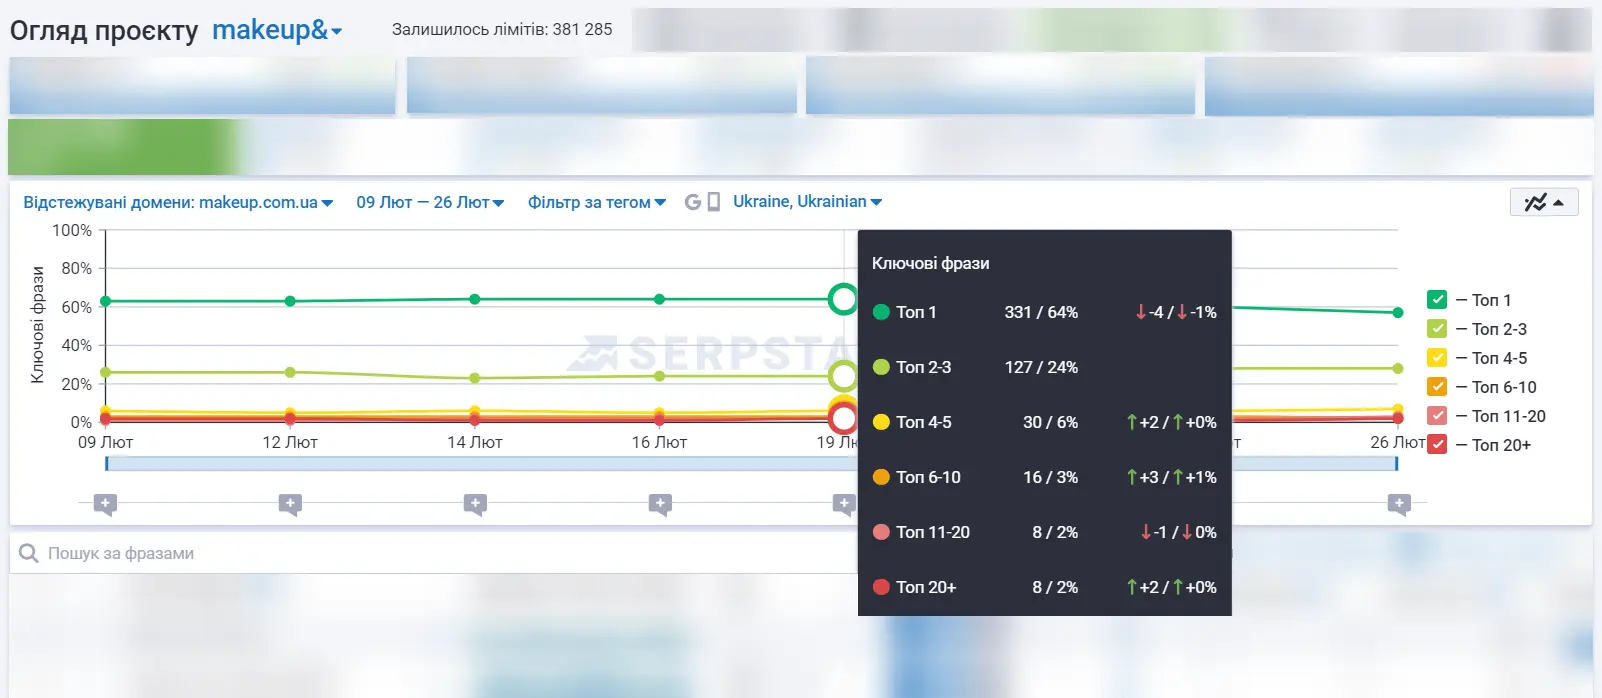This screenshot has height=698, width=1602.
Task: Click the Google search engine icon
Action: 692,202
